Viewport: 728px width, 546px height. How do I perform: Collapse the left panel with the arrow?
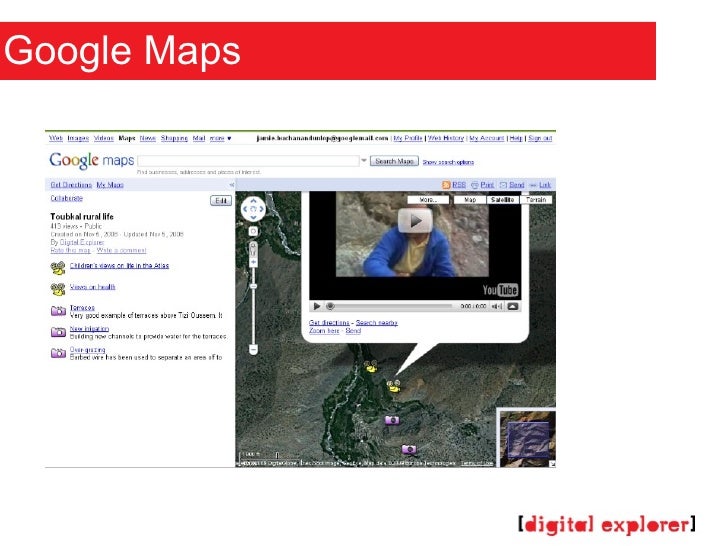click(231, 185)
